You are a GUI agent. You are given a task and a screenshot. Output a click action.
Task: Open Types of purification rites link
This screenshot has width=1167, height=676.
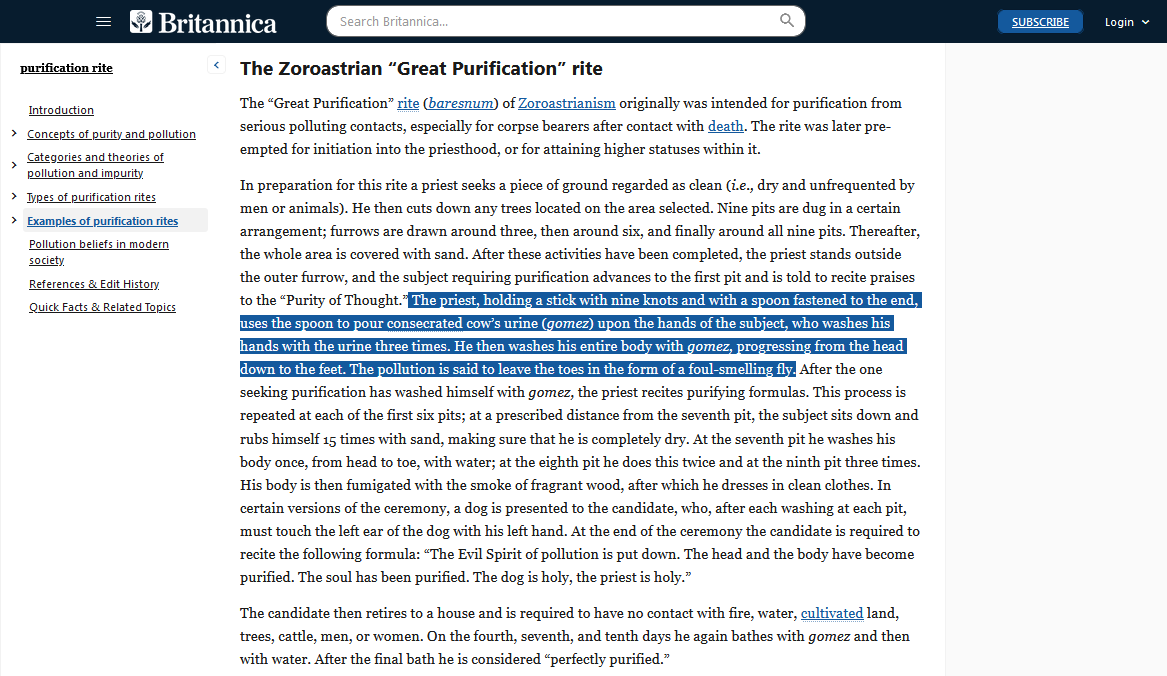coord(92,197)
